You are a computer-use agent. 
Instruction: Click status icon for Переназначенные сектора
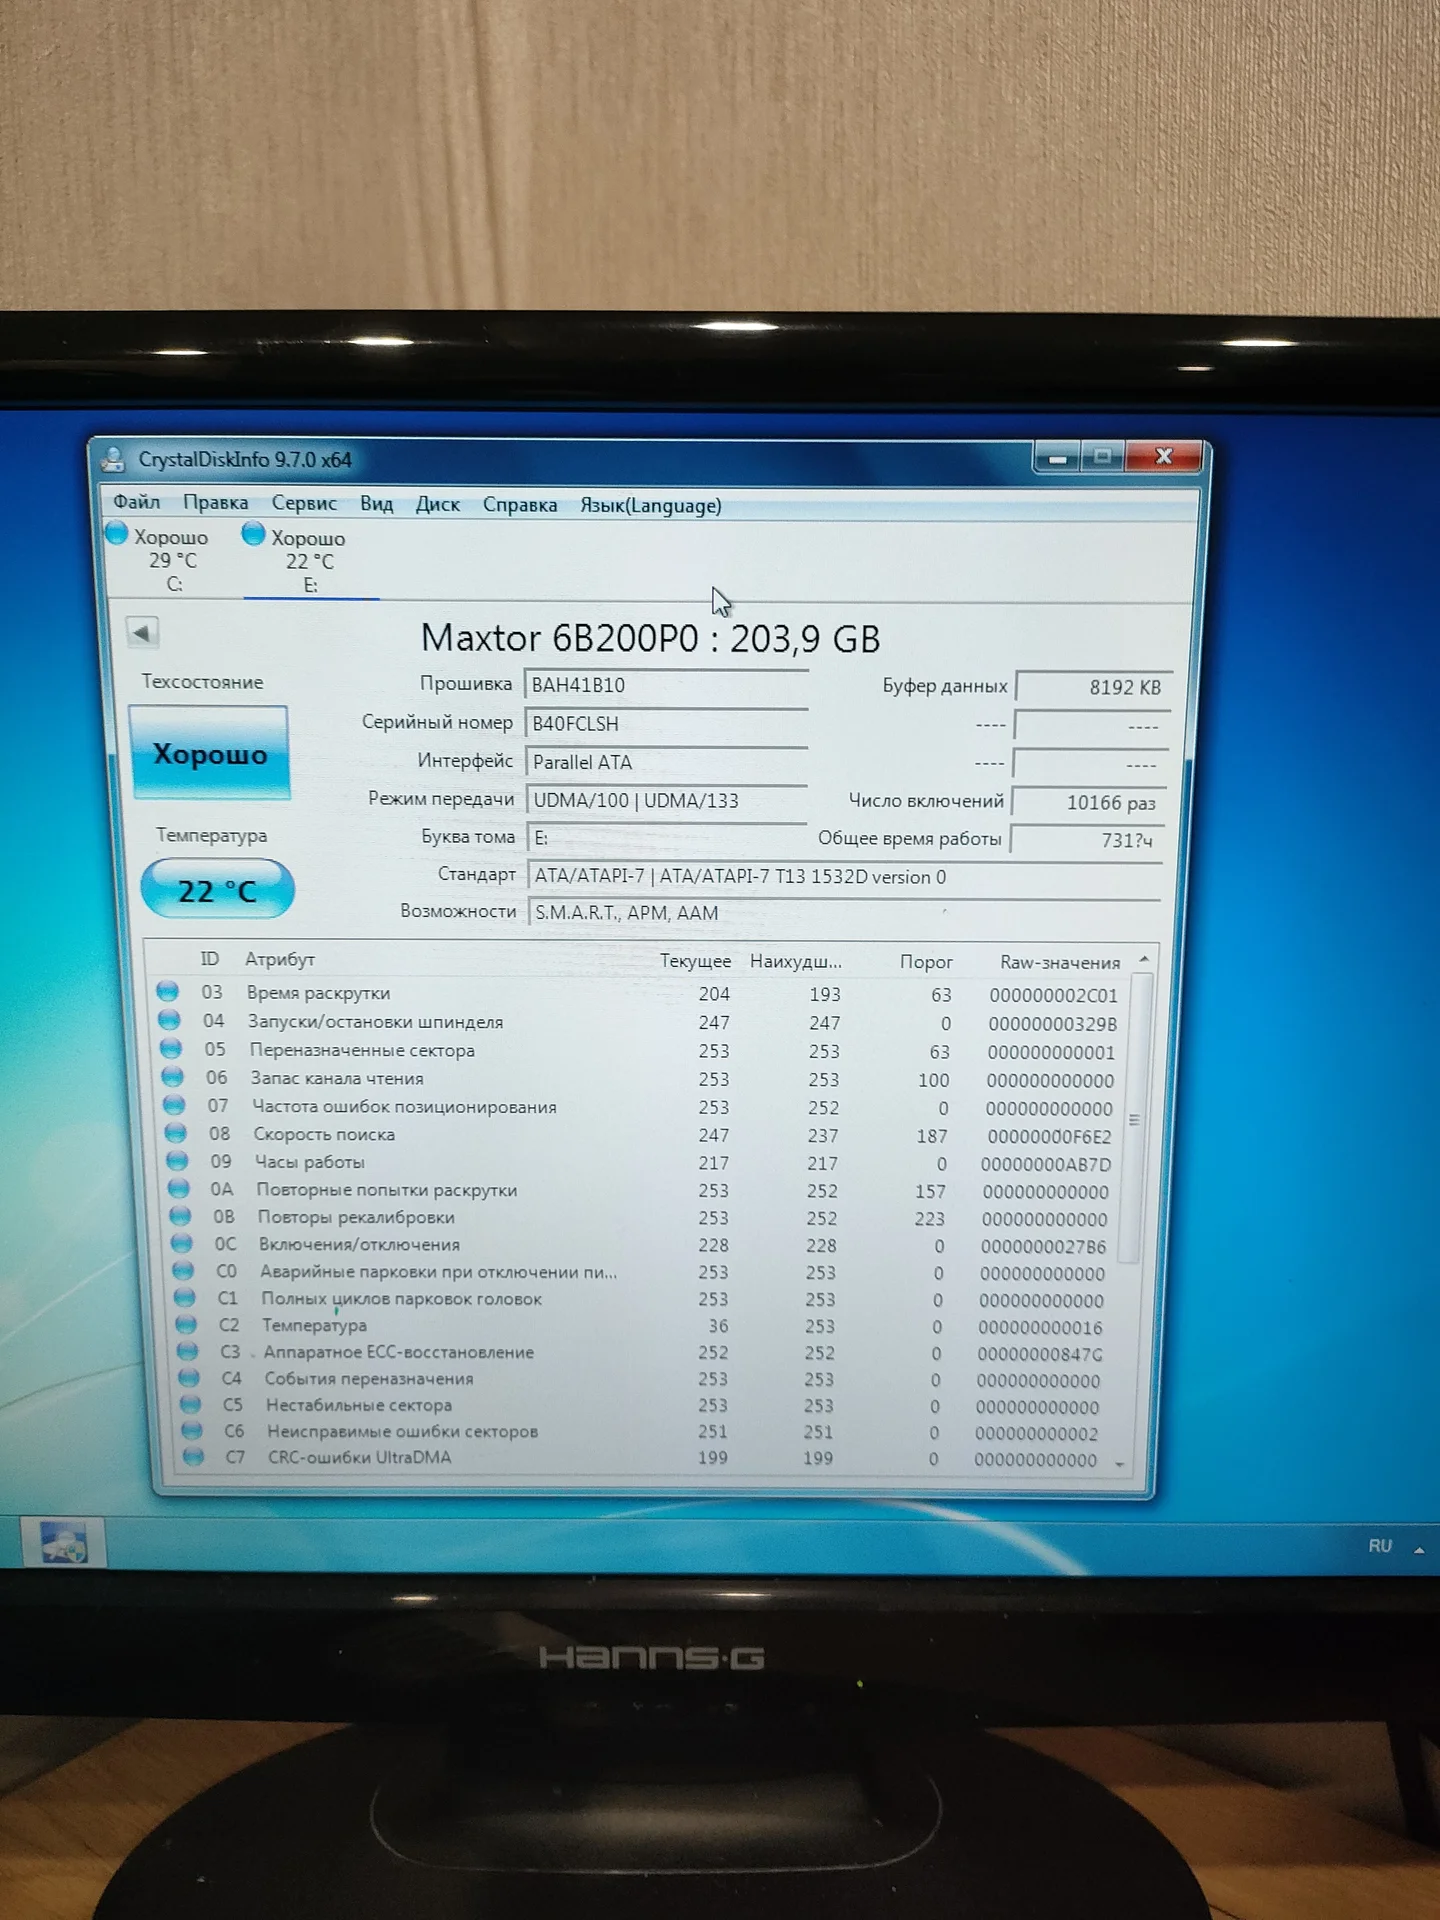[x=171, y=1048]
